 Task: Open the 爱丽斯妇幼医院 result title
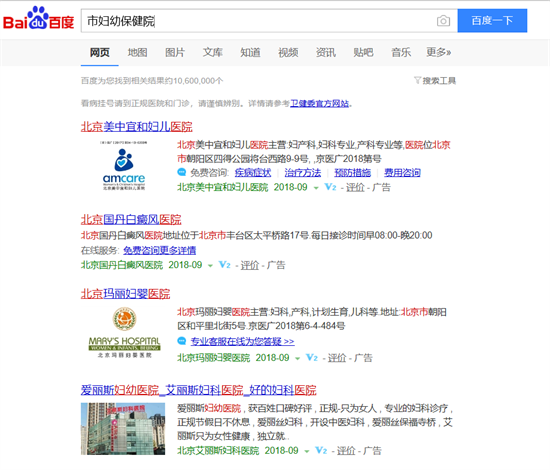coord(199,390)
